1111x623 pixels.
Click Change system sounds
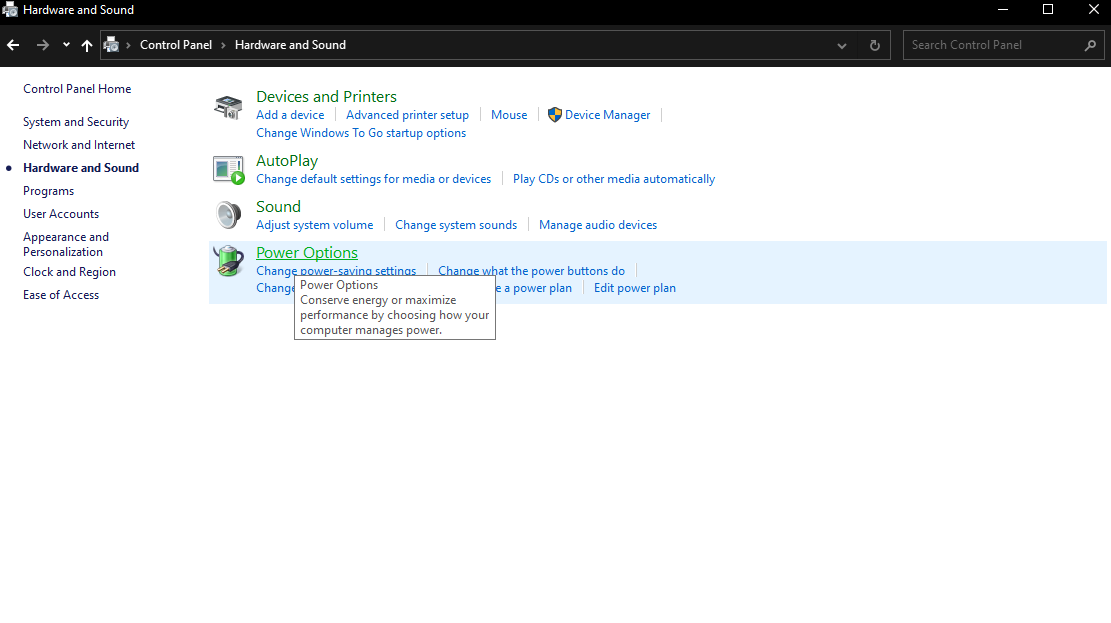[456, 225]
